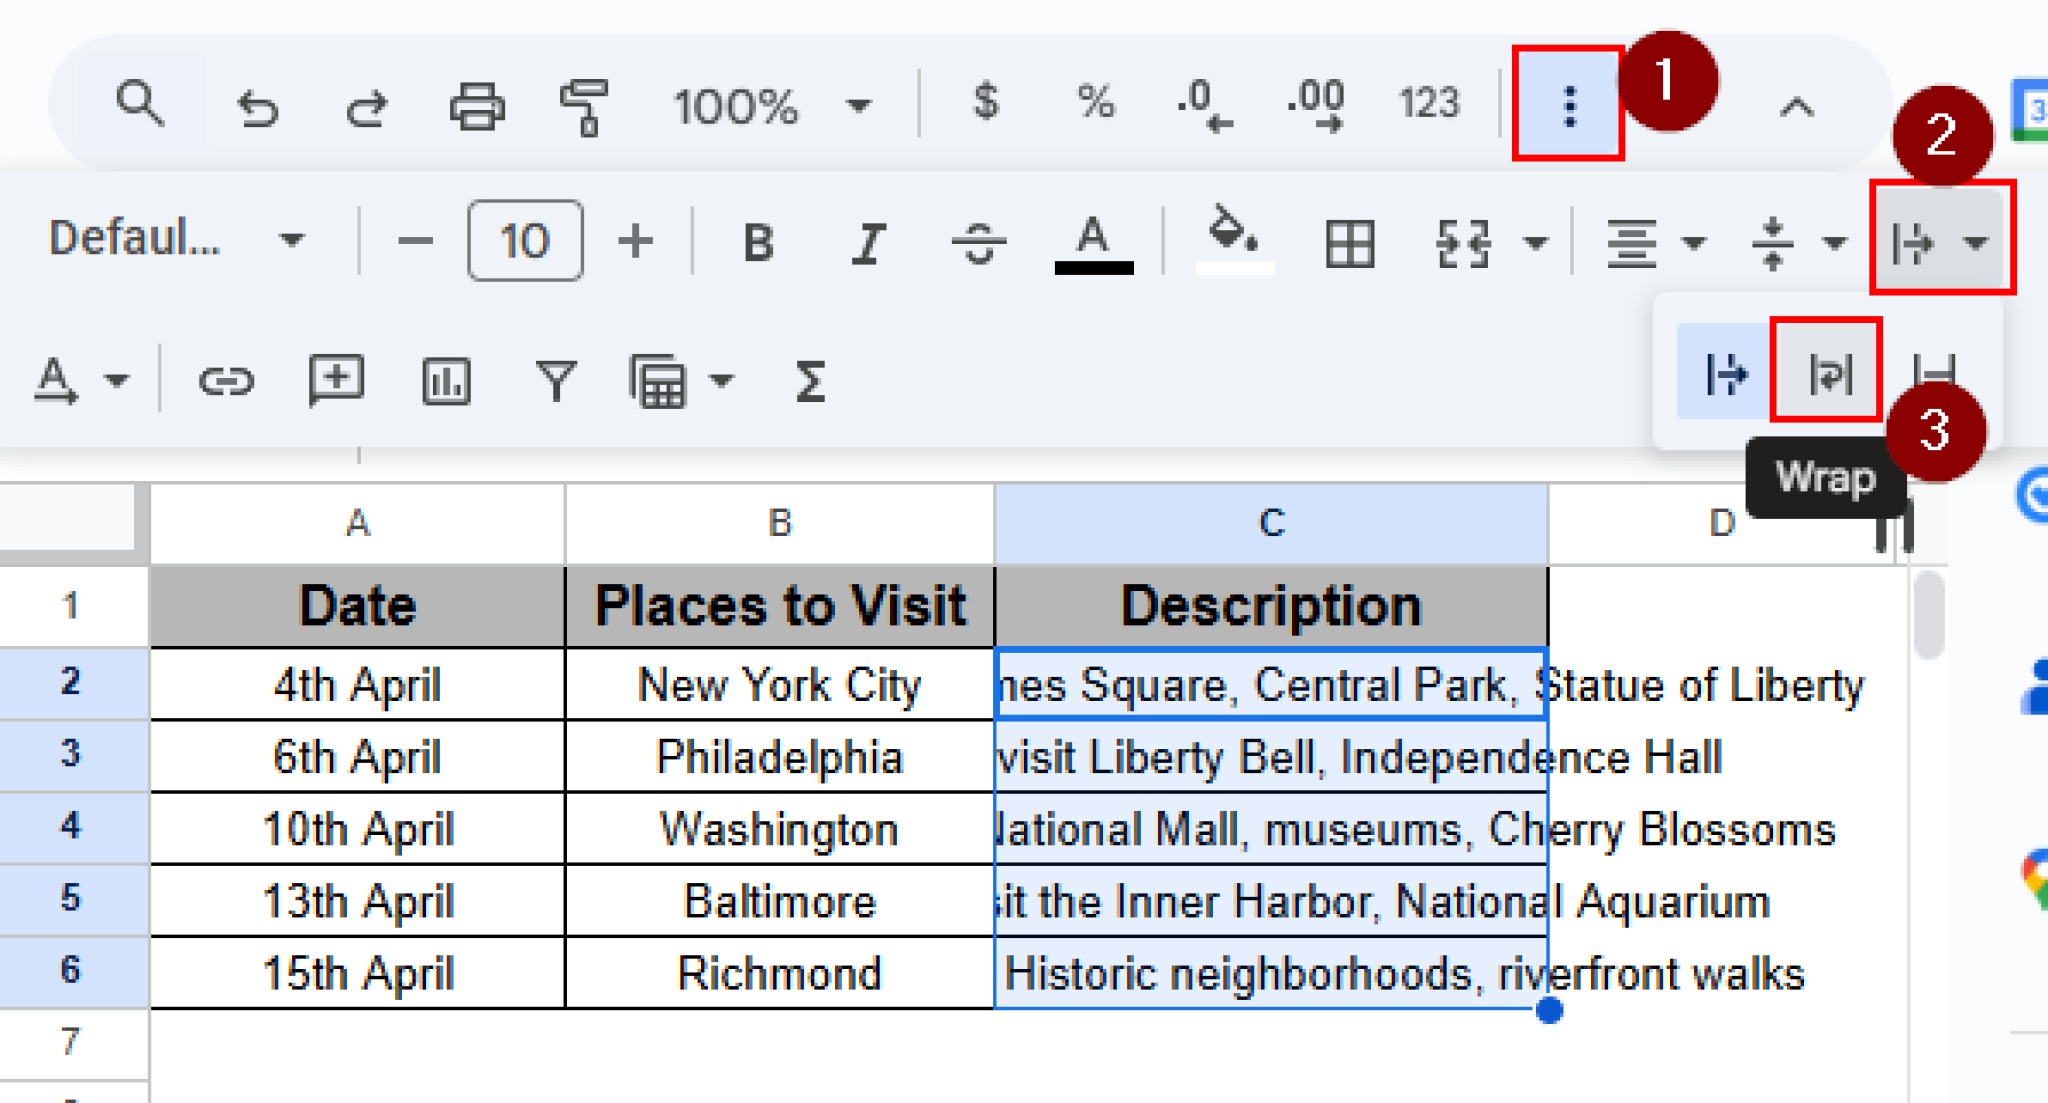
Task: Open the text color picker
Action: point(1092,240)
